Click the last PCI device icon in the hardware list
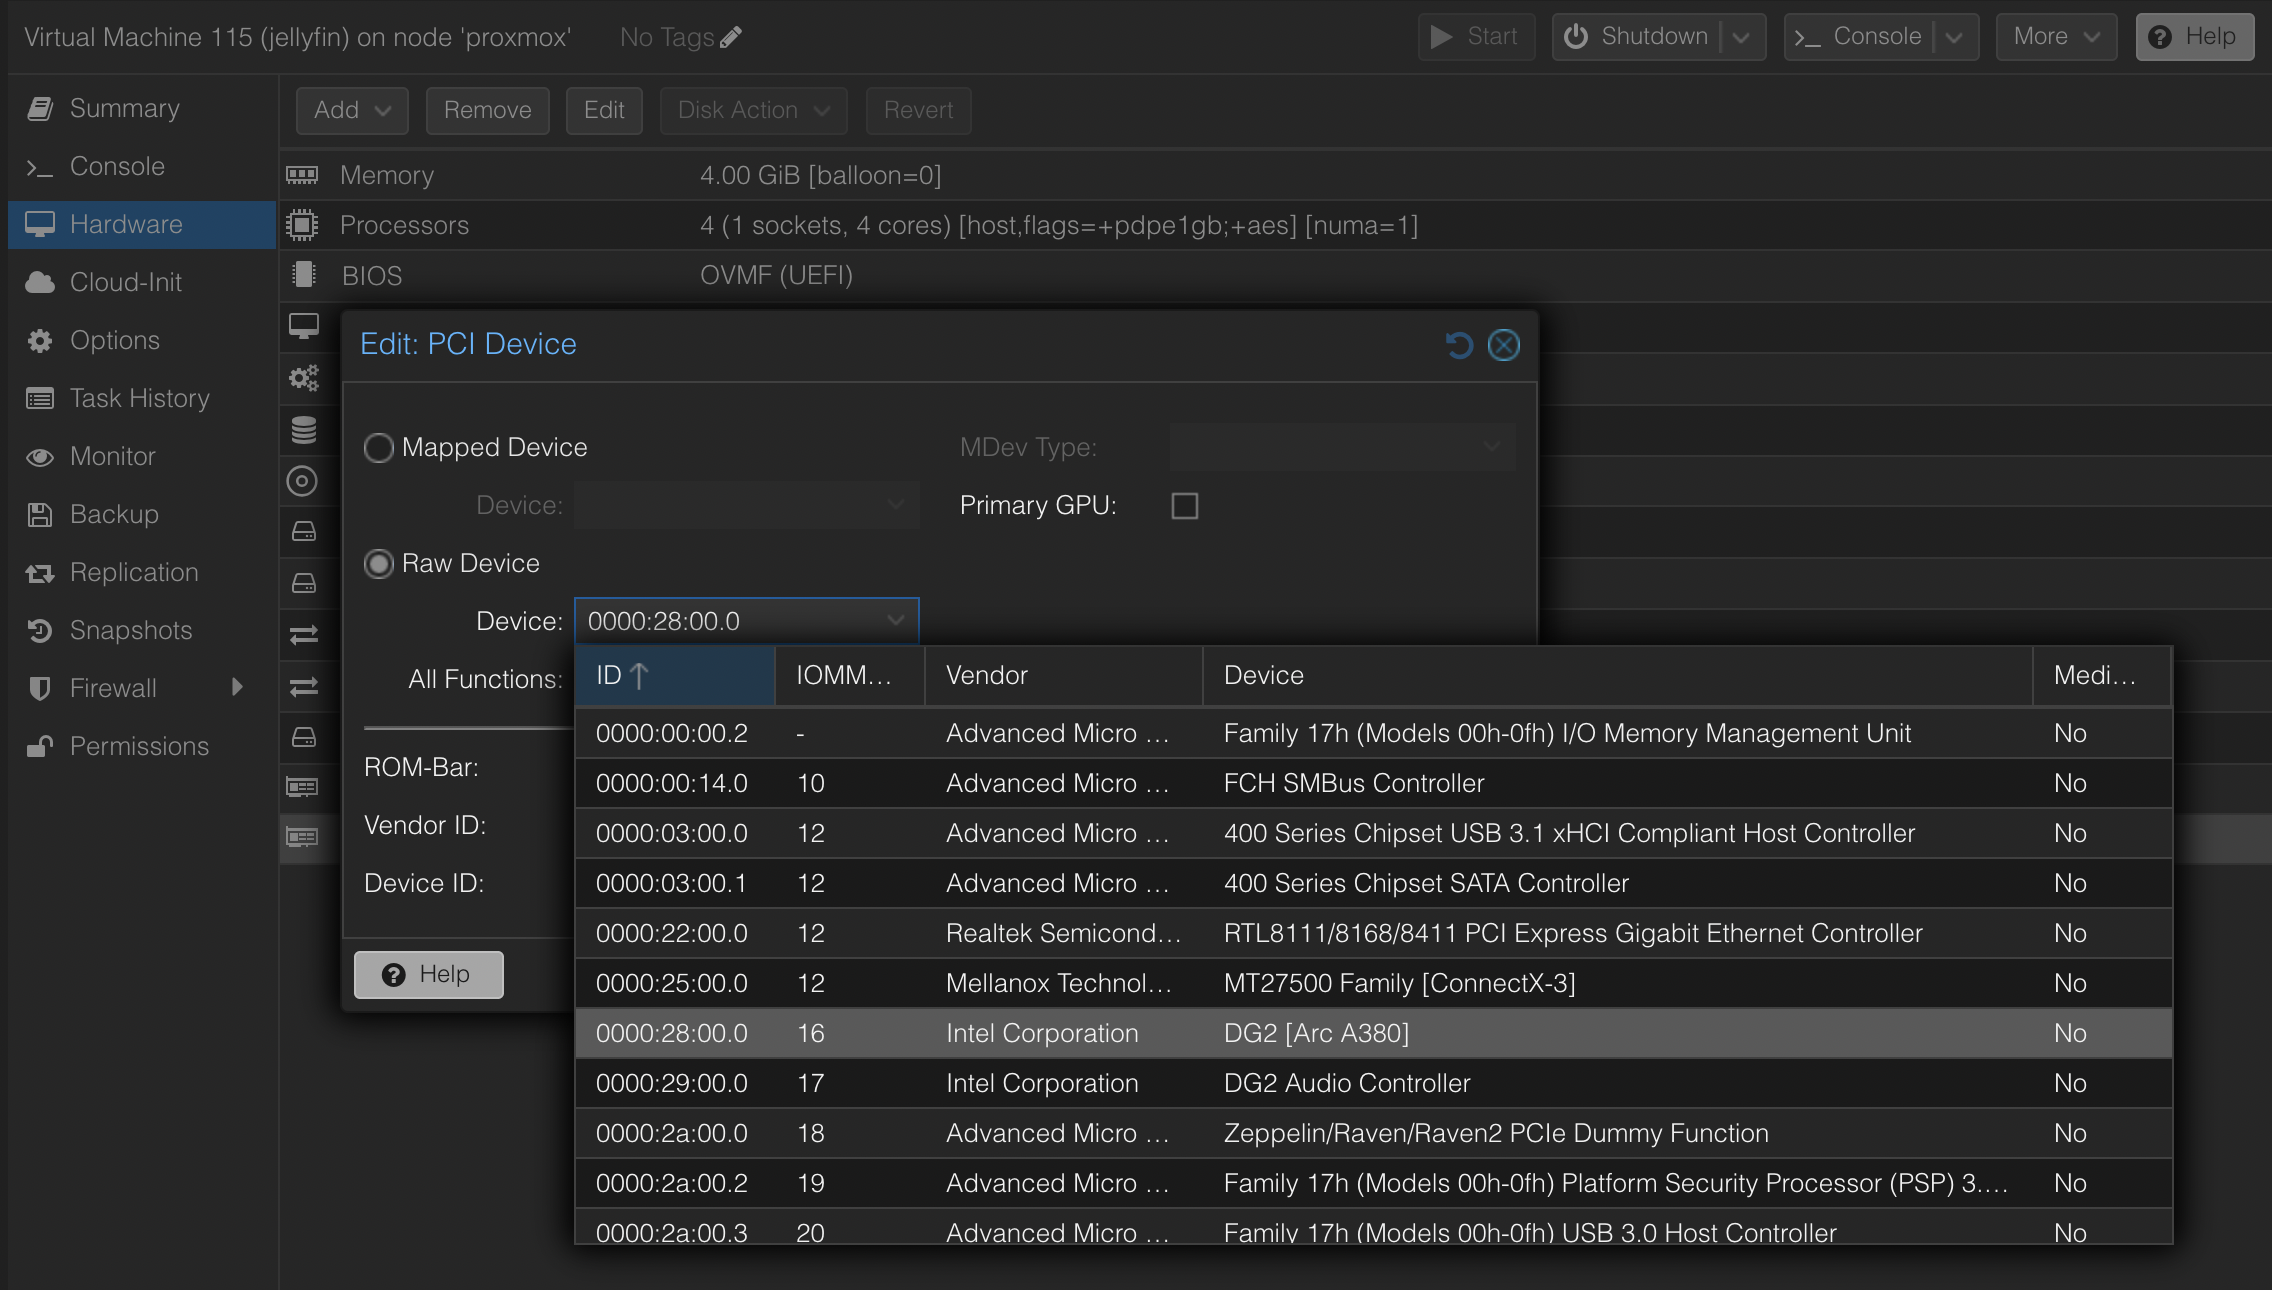2272x1290 pixels. click(x=302, y=836)
